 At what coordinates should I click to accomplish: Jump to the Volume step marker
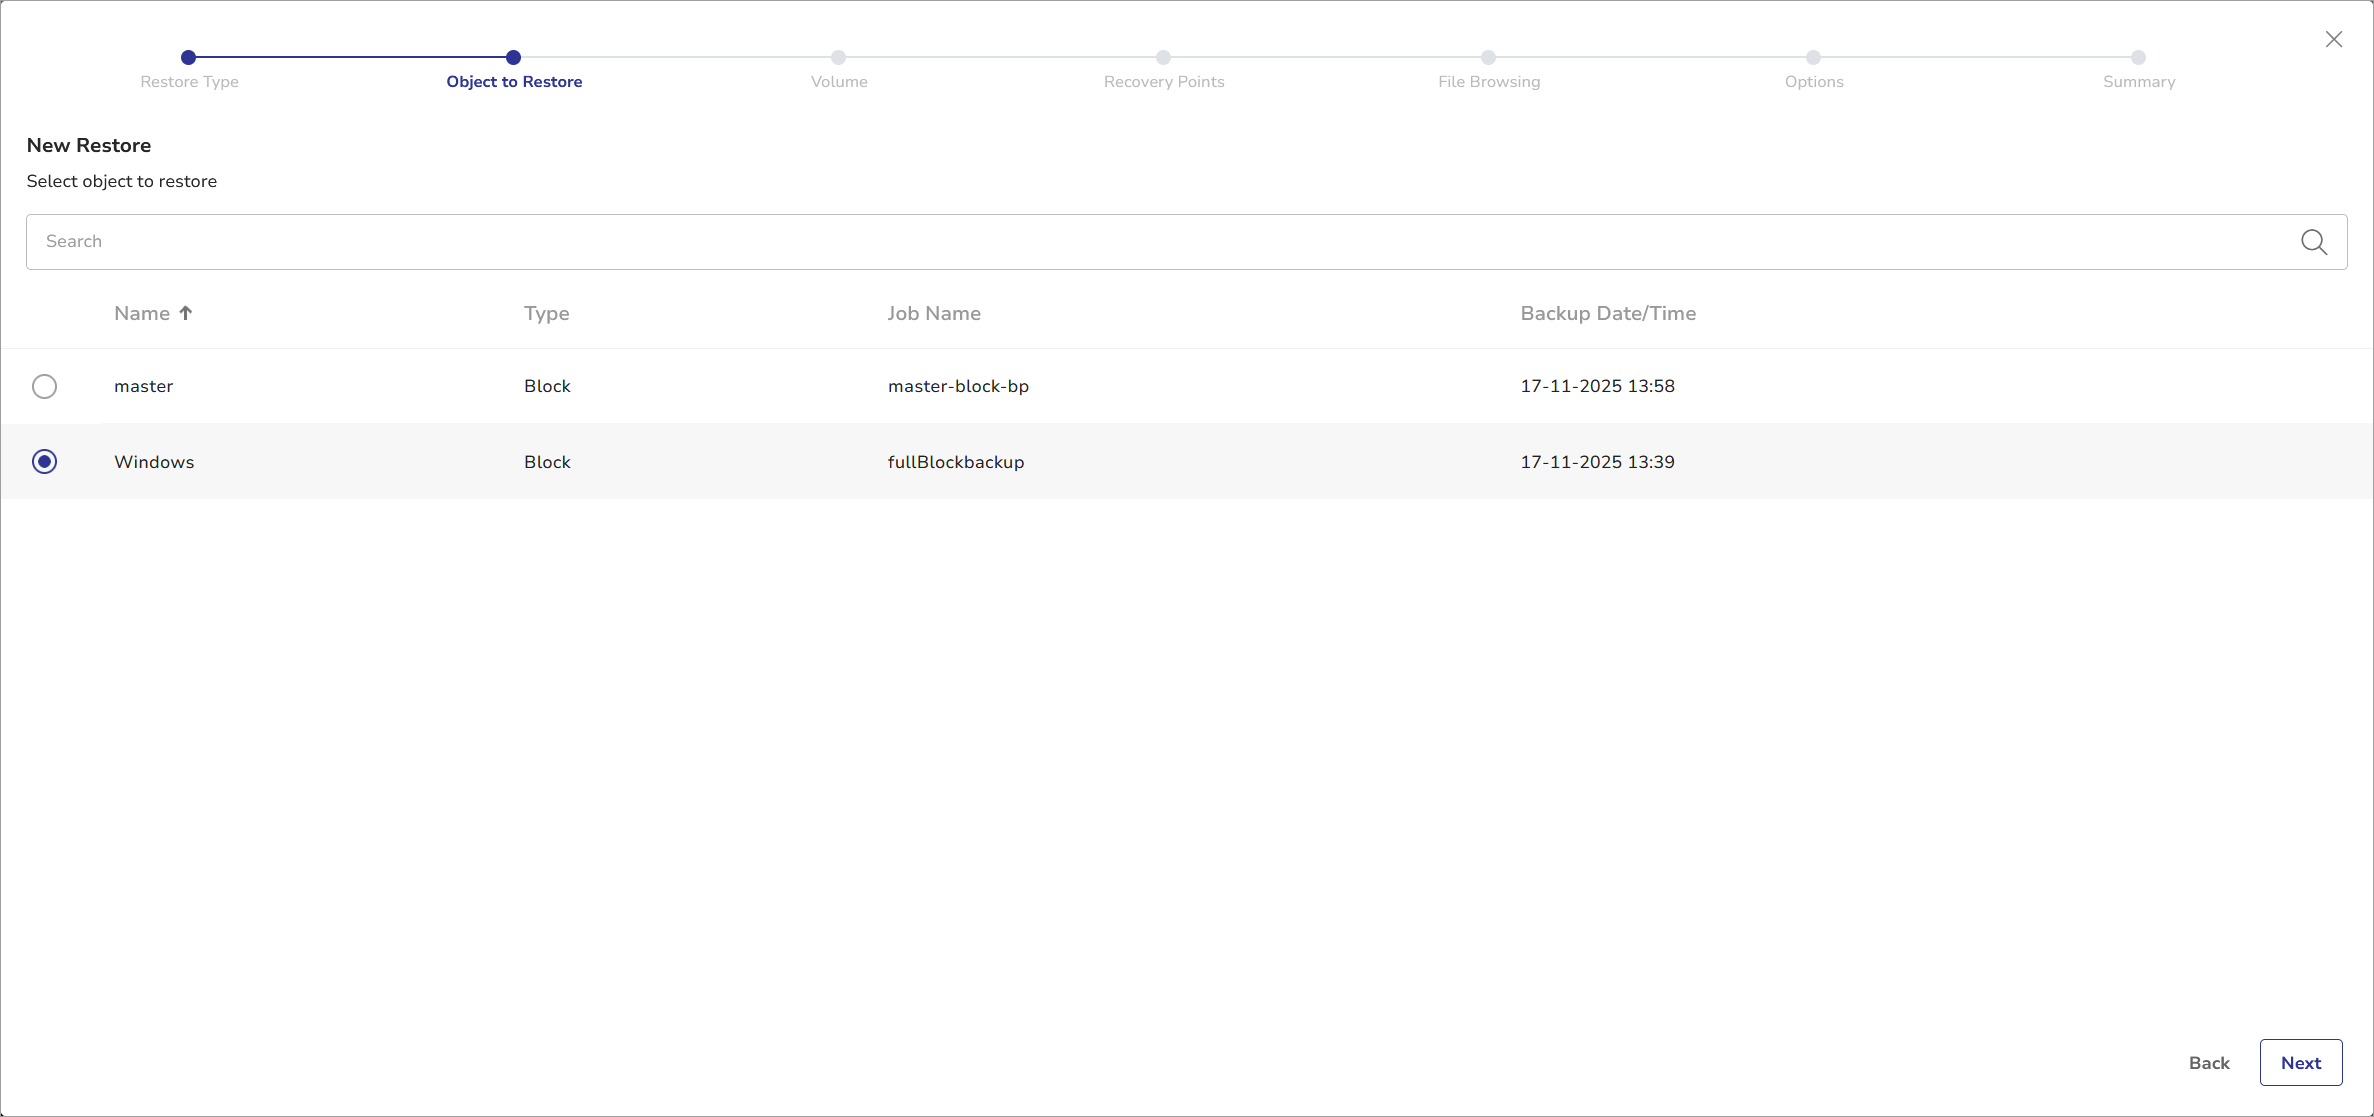click(x=838, y=58)
